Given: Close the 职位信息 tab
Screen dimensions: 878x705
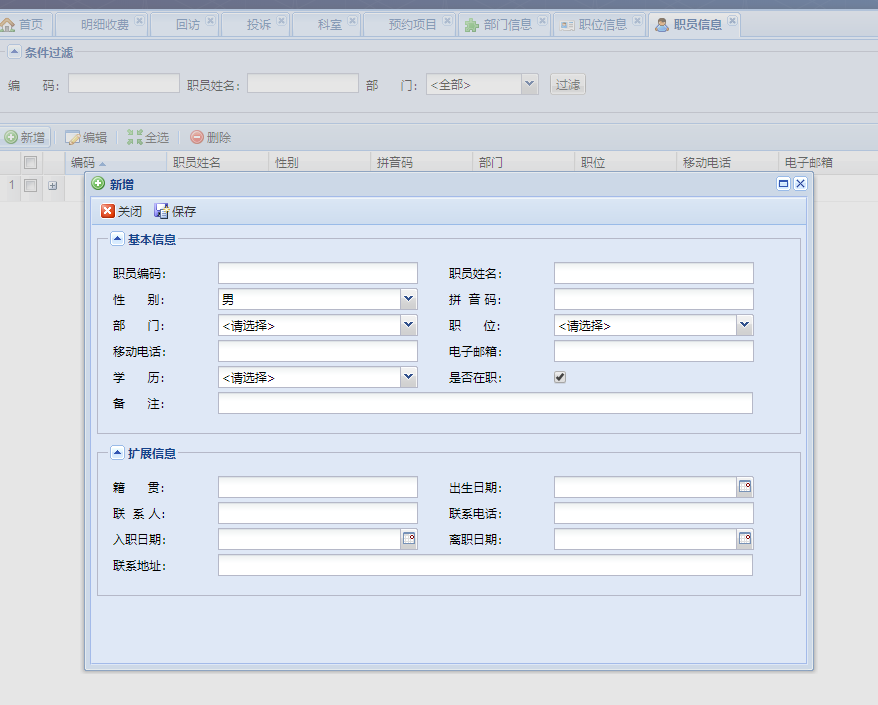Looking at the screenshot, I should 637,21.
